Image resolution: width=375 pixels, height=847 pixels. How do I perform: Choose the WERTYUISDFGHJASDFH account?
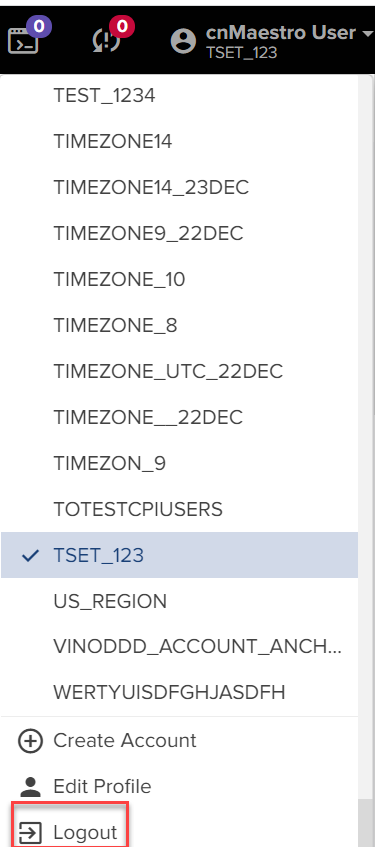[x=179, y=693]
